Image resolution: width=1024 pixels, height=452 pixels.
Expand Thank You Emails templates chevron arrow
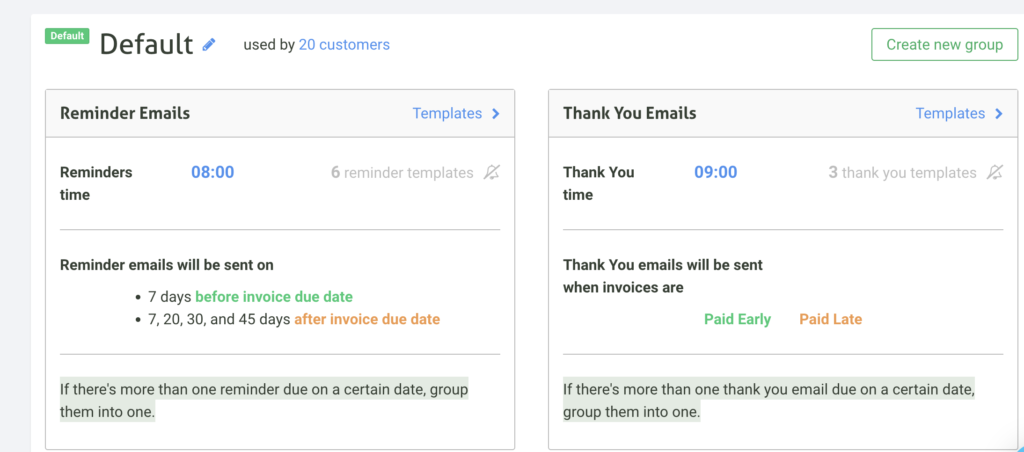pyautogui.click(x=999, y=114)
